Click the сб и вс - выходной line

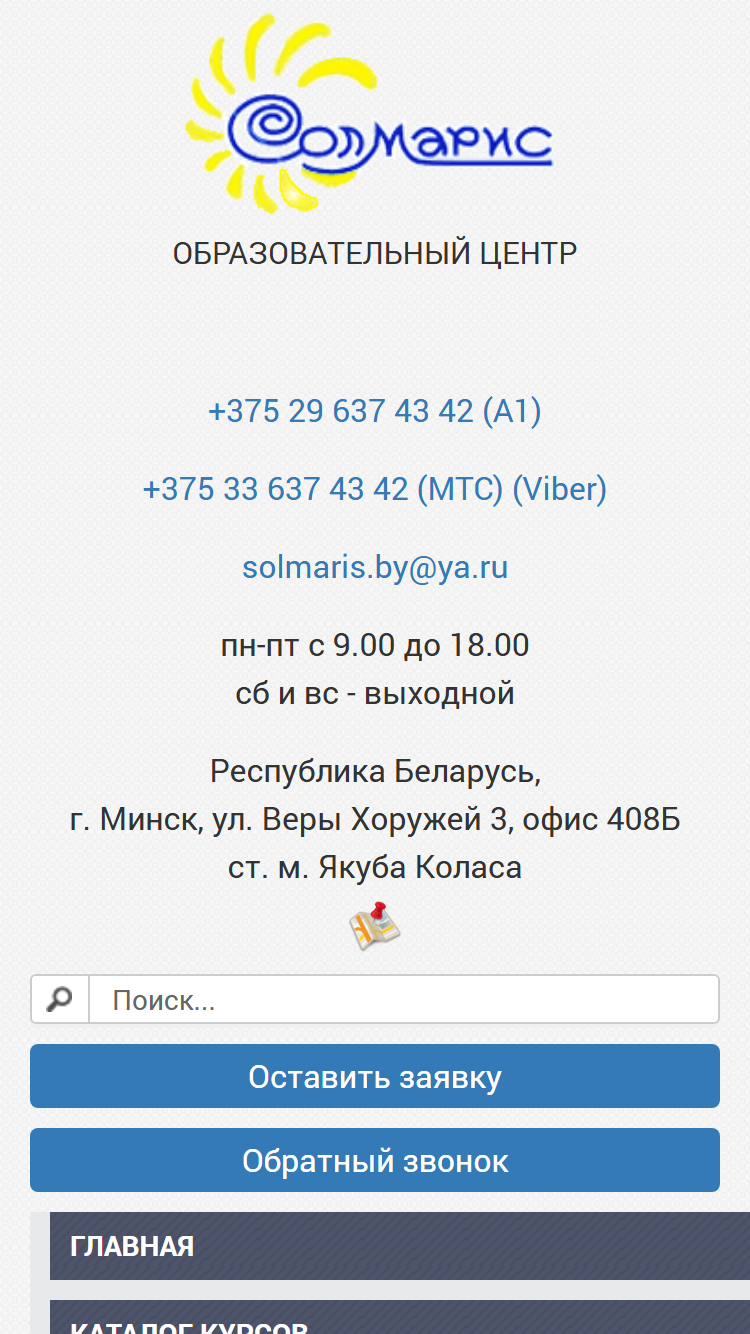(375, 692)
